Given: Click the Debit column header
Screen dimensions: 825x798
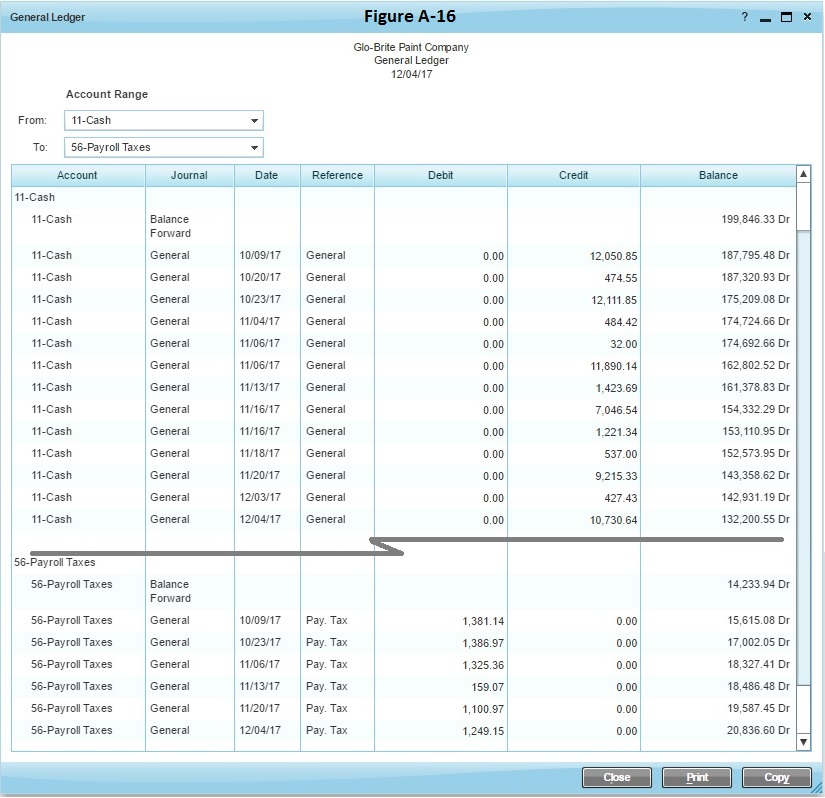Looking at the screenshot, I should 440,174.
